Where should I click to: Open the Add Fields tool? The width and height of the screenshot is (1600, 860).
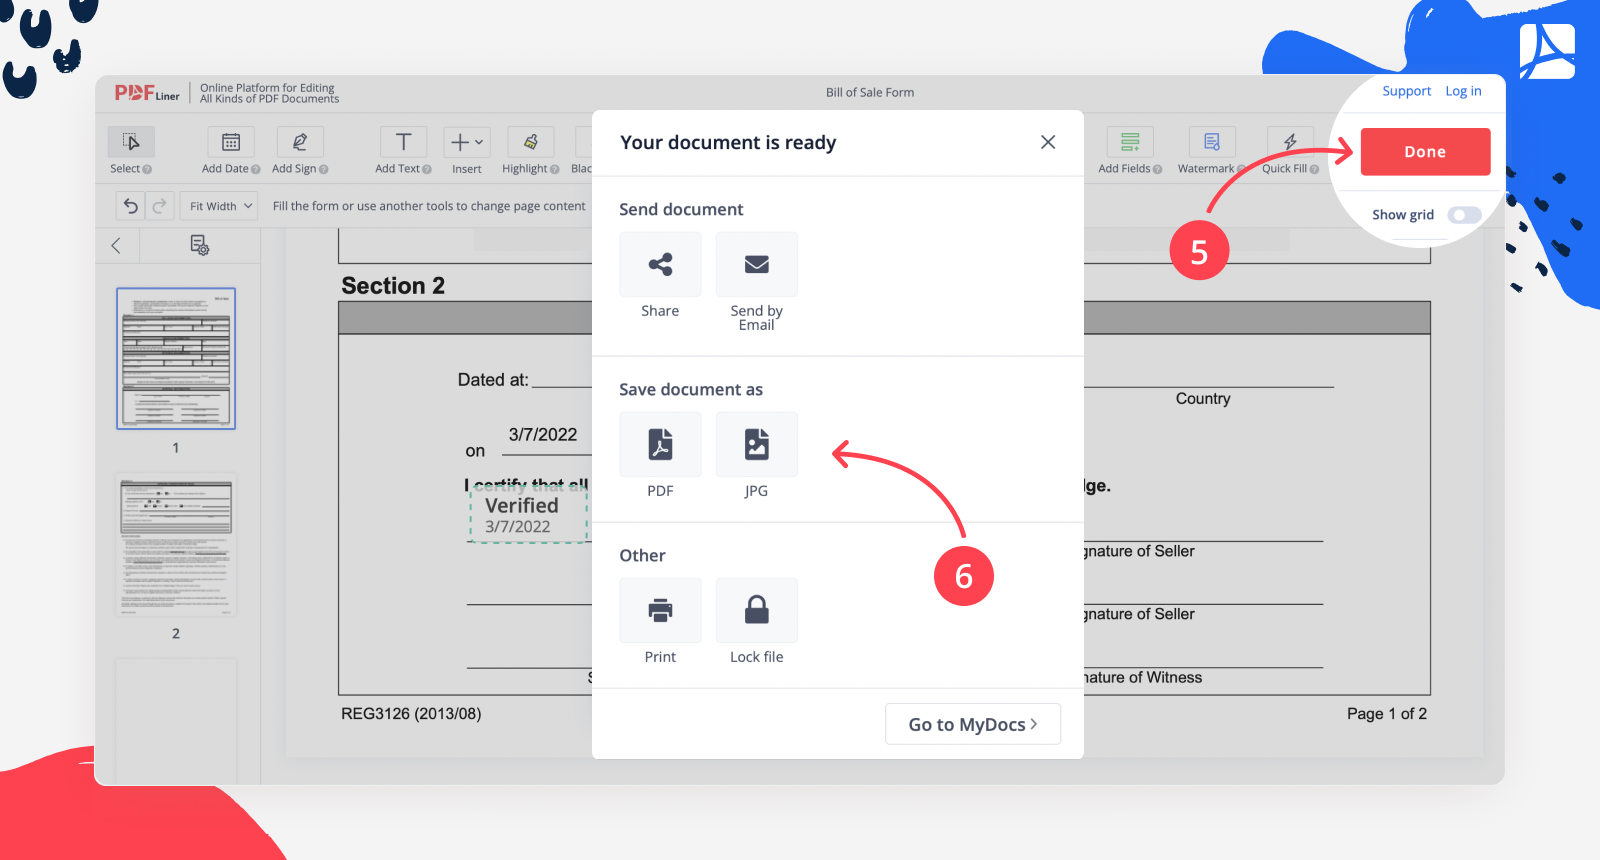click(x=1130, y=142)
